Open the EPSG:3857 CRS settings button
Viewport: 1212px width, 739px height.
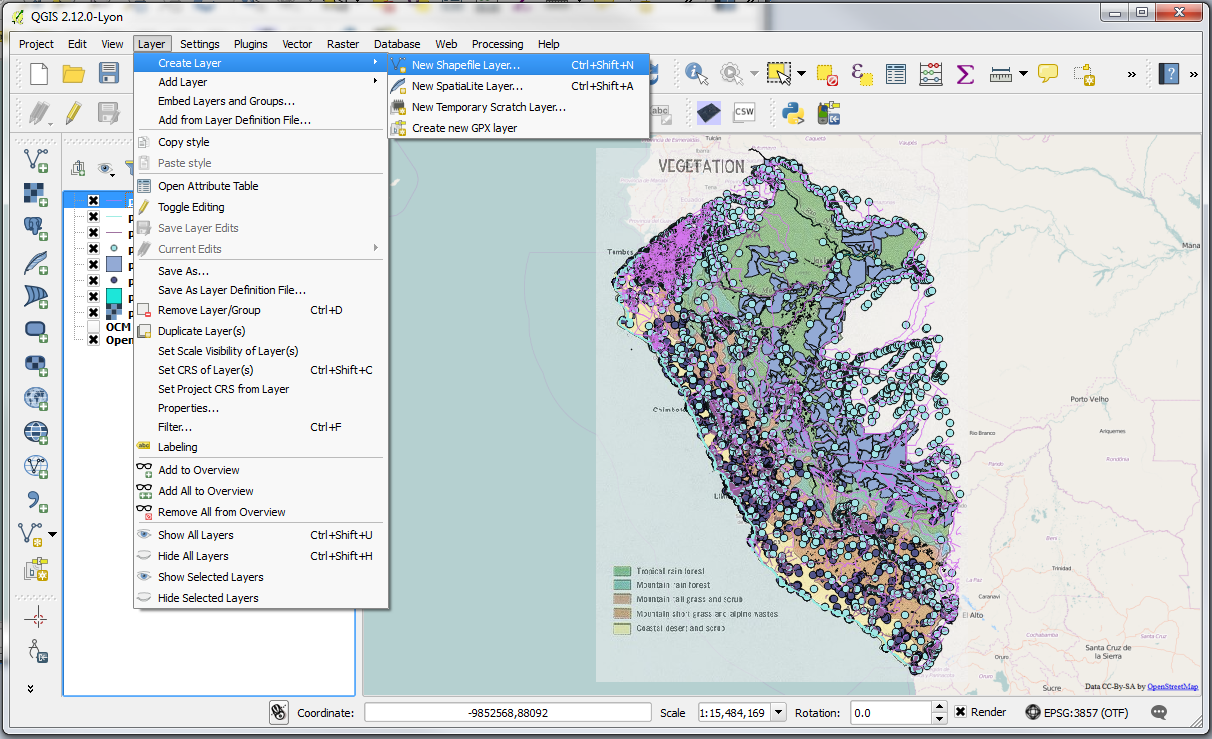pyautogui.click(x=1031, y=712)
